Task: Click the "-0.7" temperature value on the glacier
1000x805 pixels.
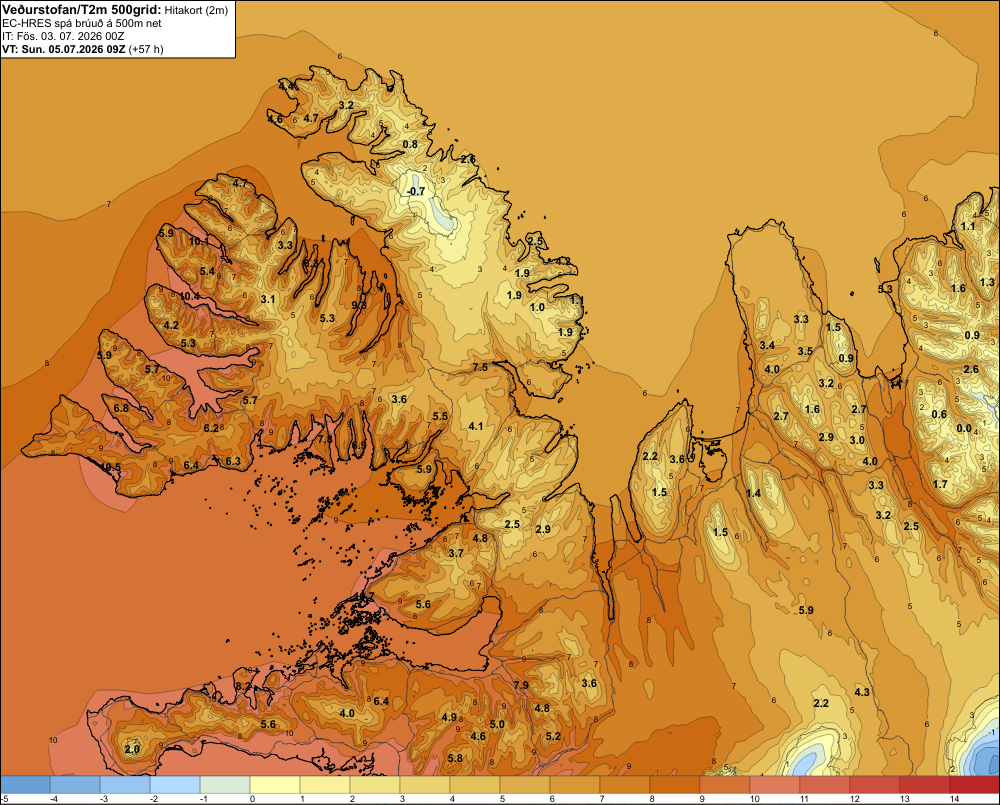Action: [x=416, y=191]
